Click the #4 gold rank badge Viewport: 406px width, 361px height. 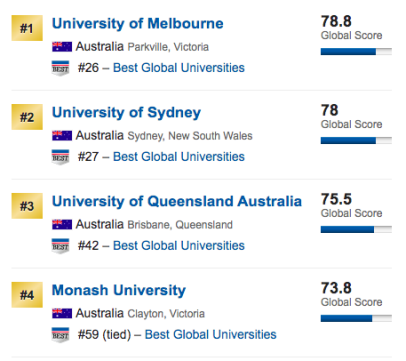(x=27, y=295)
